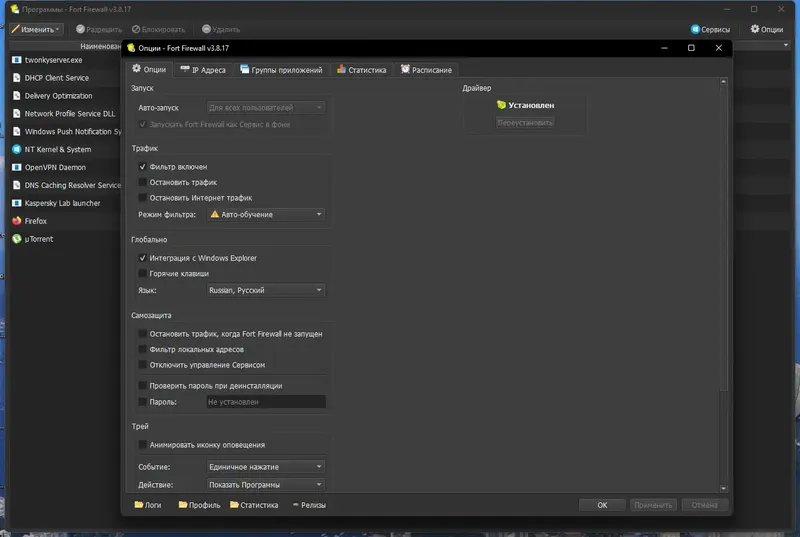Click the network icon on IP Адреса tab
The width and height of the screenshot is (800, 537).
pos(185,69)
